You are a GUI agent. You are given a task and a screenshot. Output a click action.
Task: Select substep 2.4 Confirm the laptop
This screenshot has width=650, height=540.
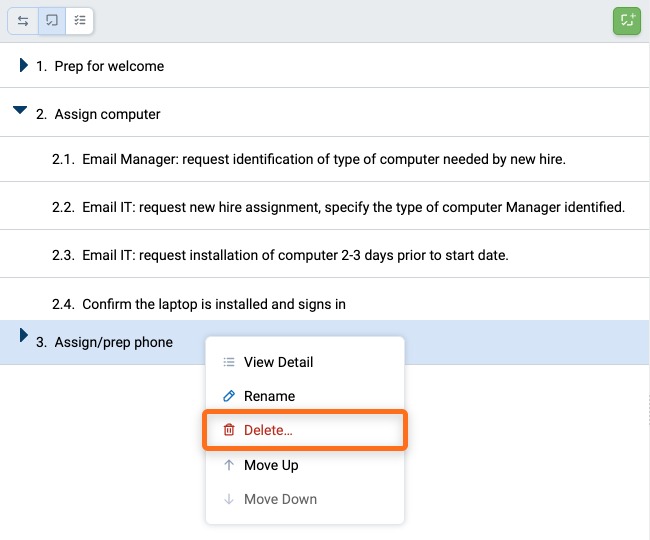[324, 299]
